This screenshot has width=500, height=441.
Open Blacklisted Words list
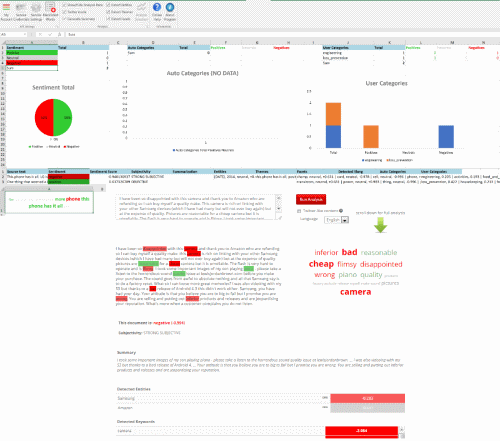point(50,12)
